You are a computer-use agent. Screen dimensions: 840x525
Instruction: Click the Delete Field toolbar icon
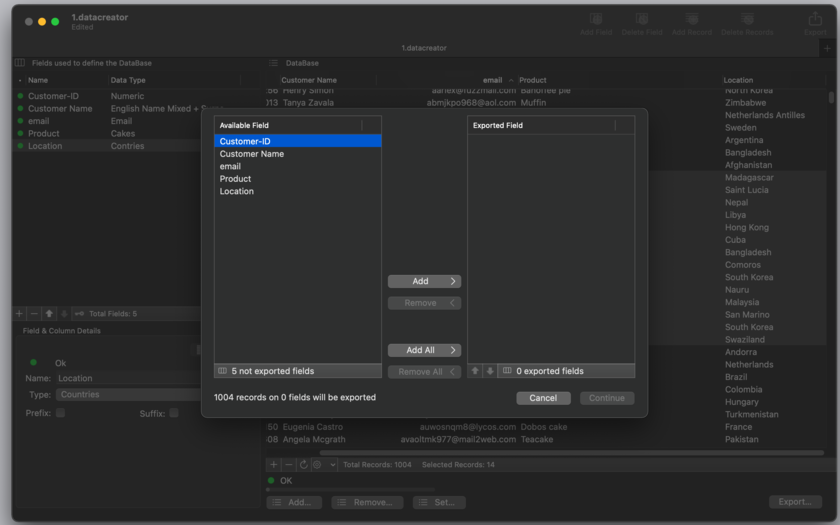642,20
